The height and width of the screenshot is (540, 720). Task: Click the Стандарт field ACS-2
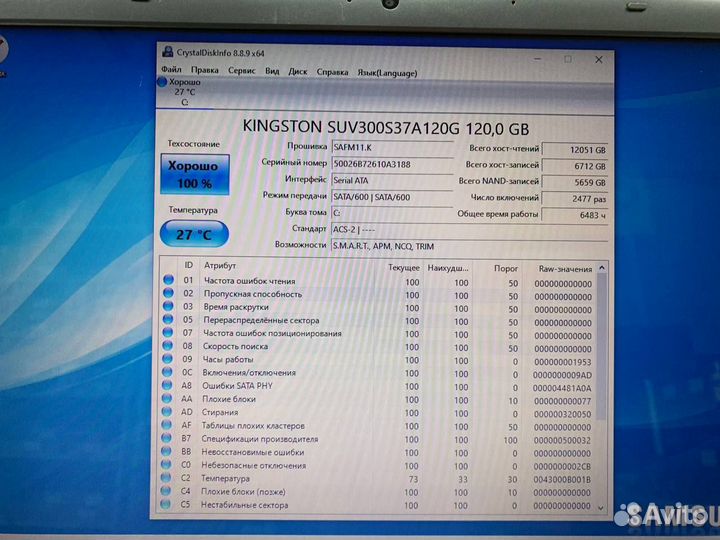point(469,229)
